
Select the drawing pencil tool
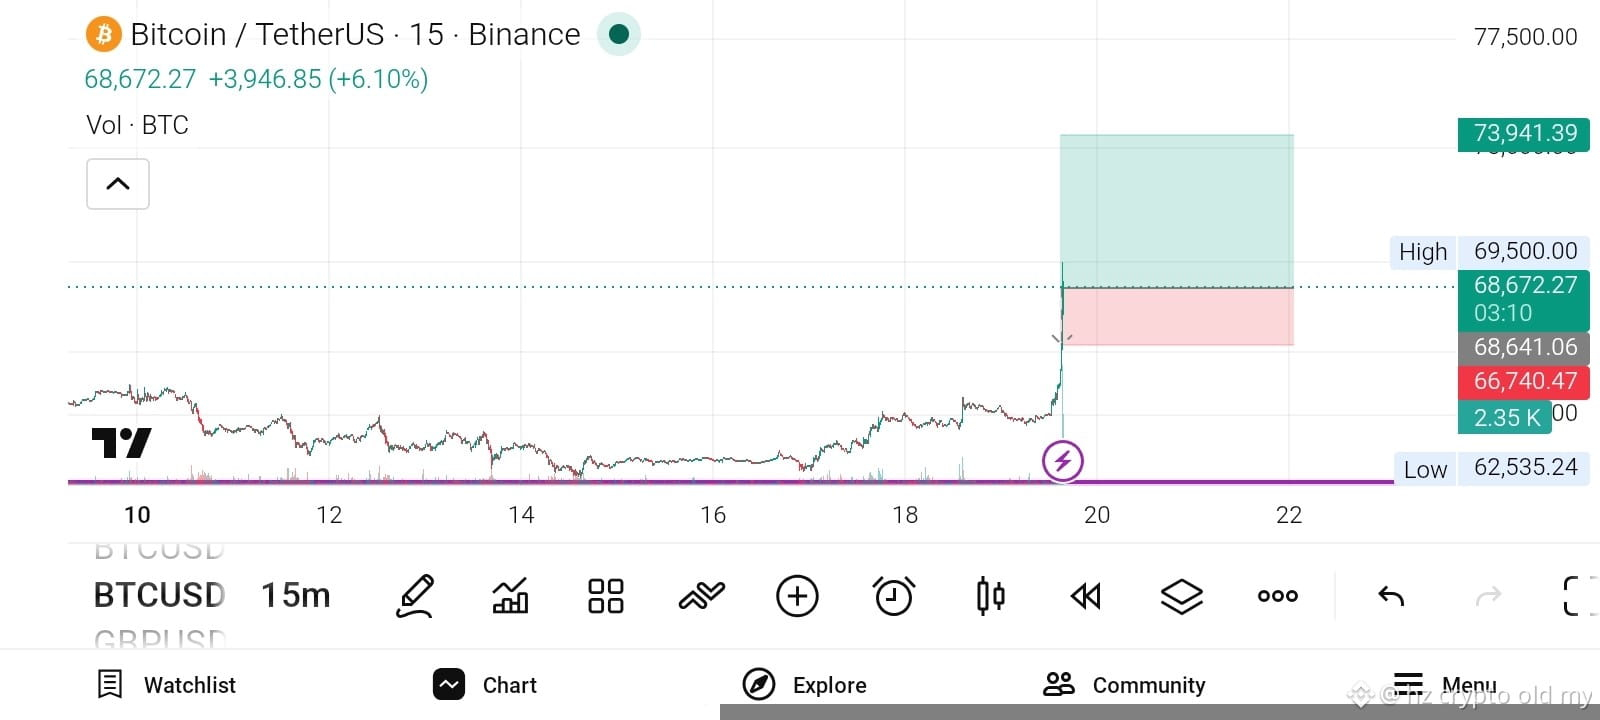coord(415,596)
